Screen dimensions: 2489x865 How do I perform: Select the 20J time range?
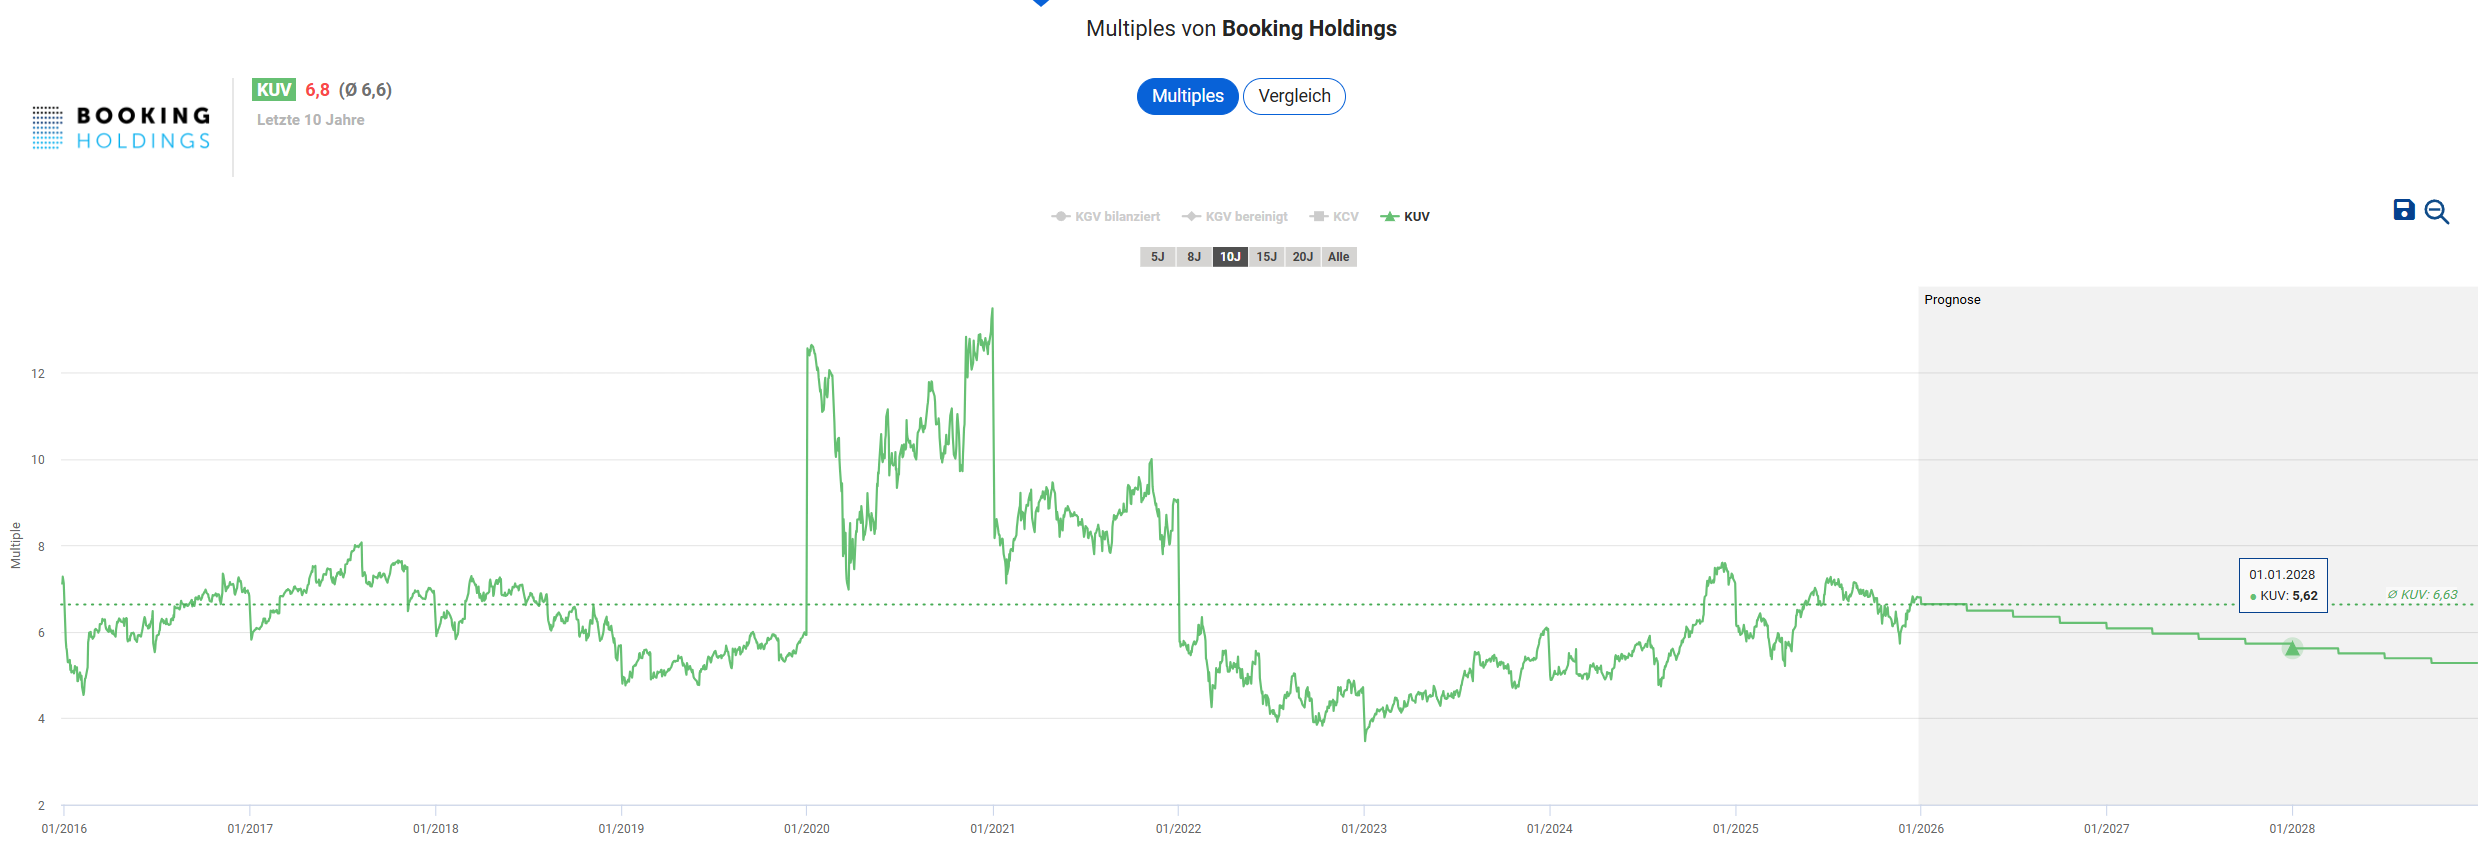(1302, 257)
